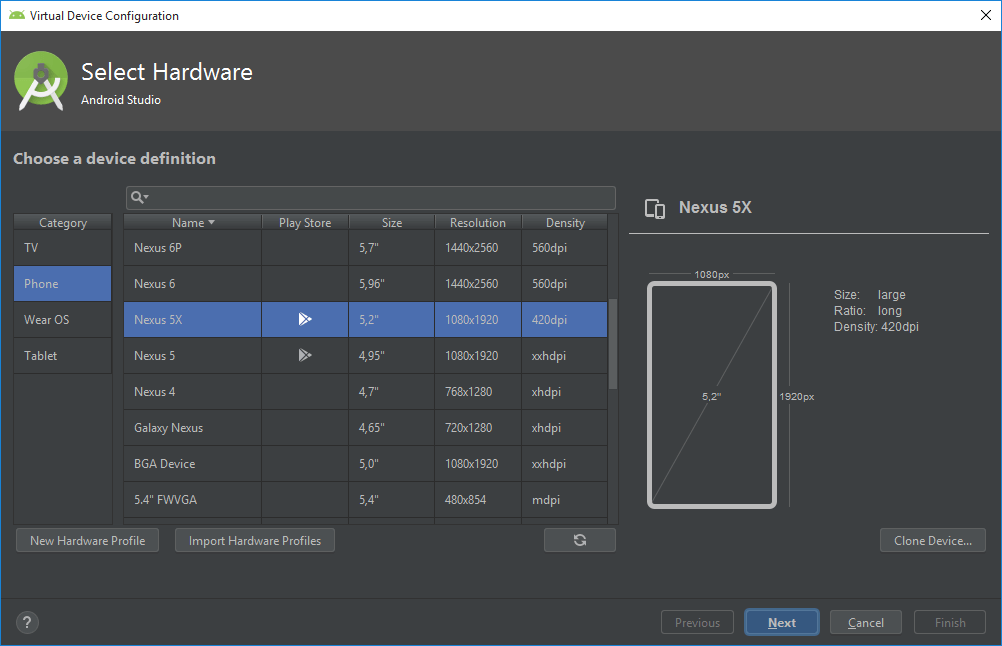Refresh the device definition list
Image resolution: width=1002 pixels, height=646 pixels.
580,540
